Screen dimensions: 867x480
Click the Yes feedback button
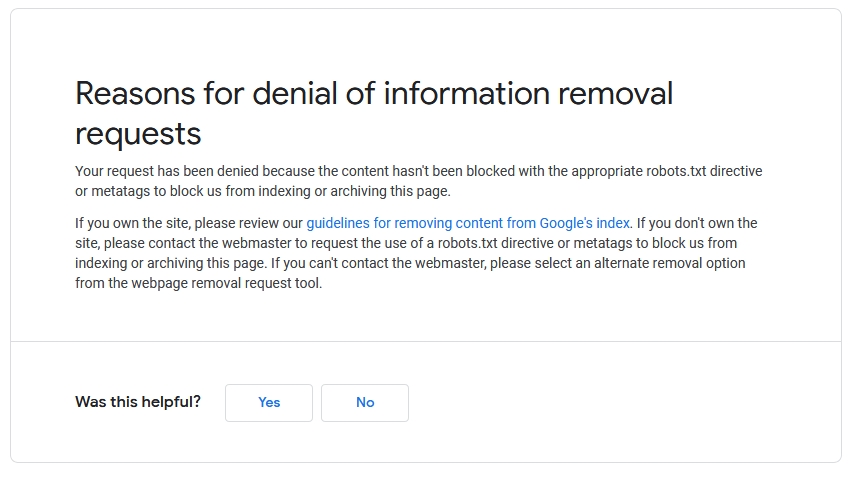269,403
